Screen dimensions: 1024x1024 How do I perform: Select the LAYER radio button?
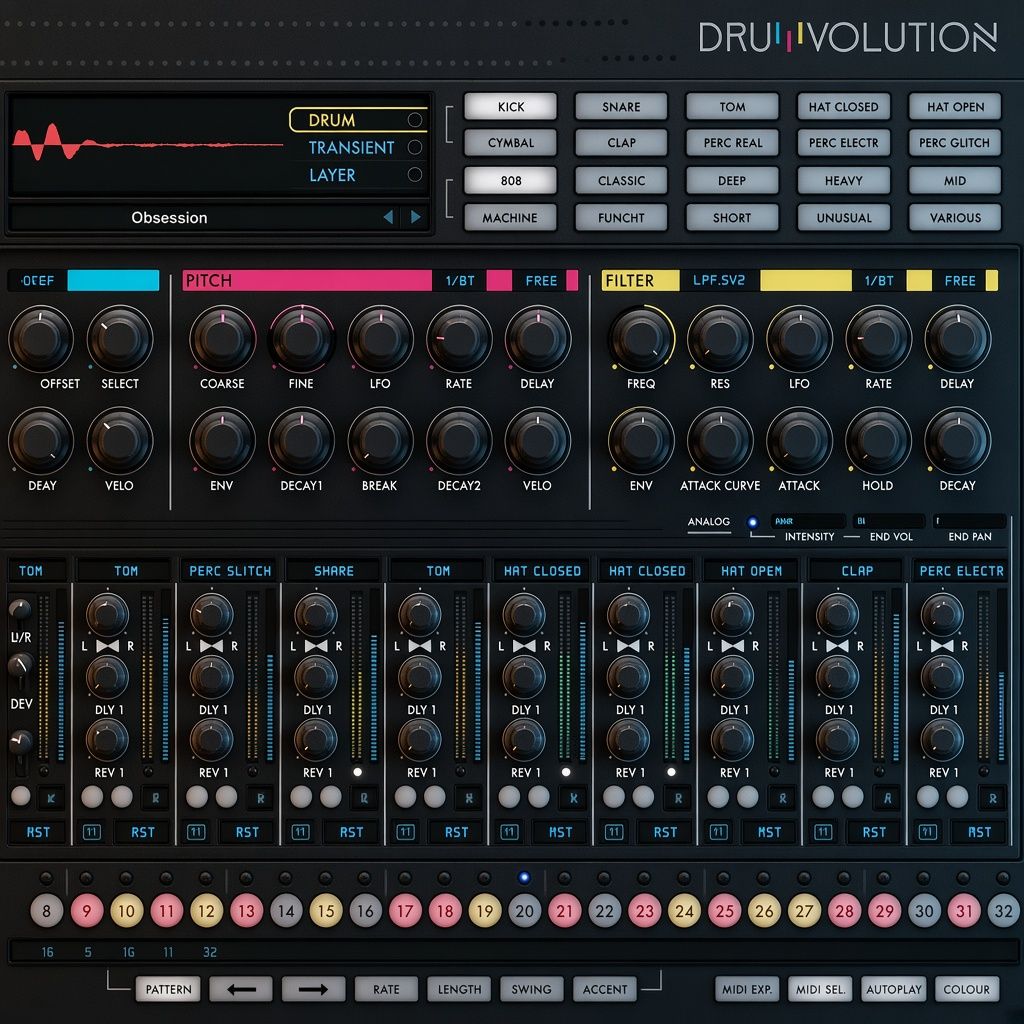point(415,174)
